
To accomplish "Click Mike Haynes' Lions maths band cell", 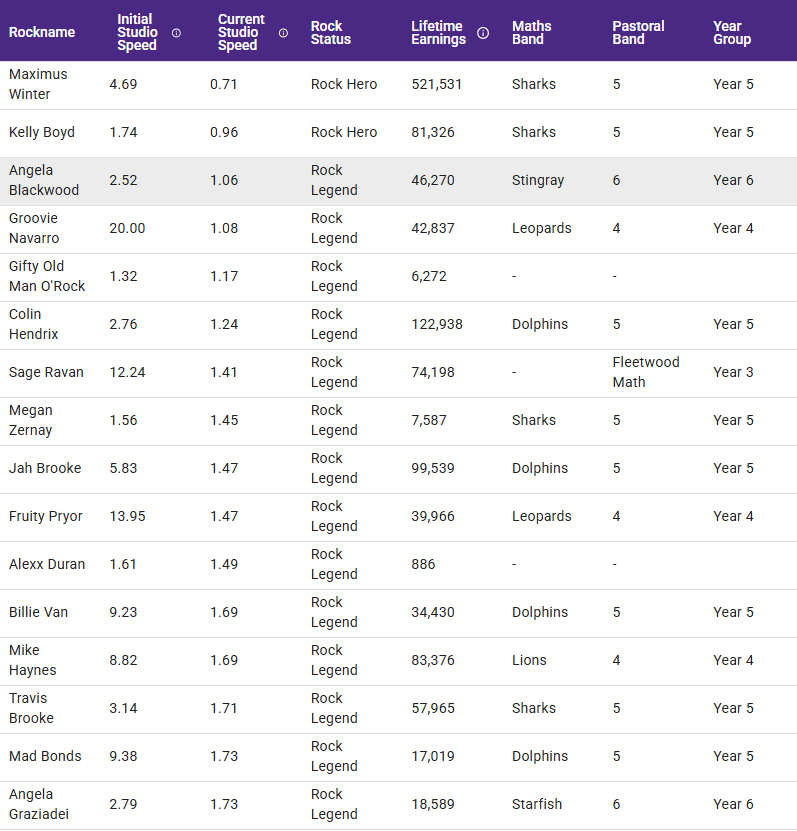I will pos(529,661).
